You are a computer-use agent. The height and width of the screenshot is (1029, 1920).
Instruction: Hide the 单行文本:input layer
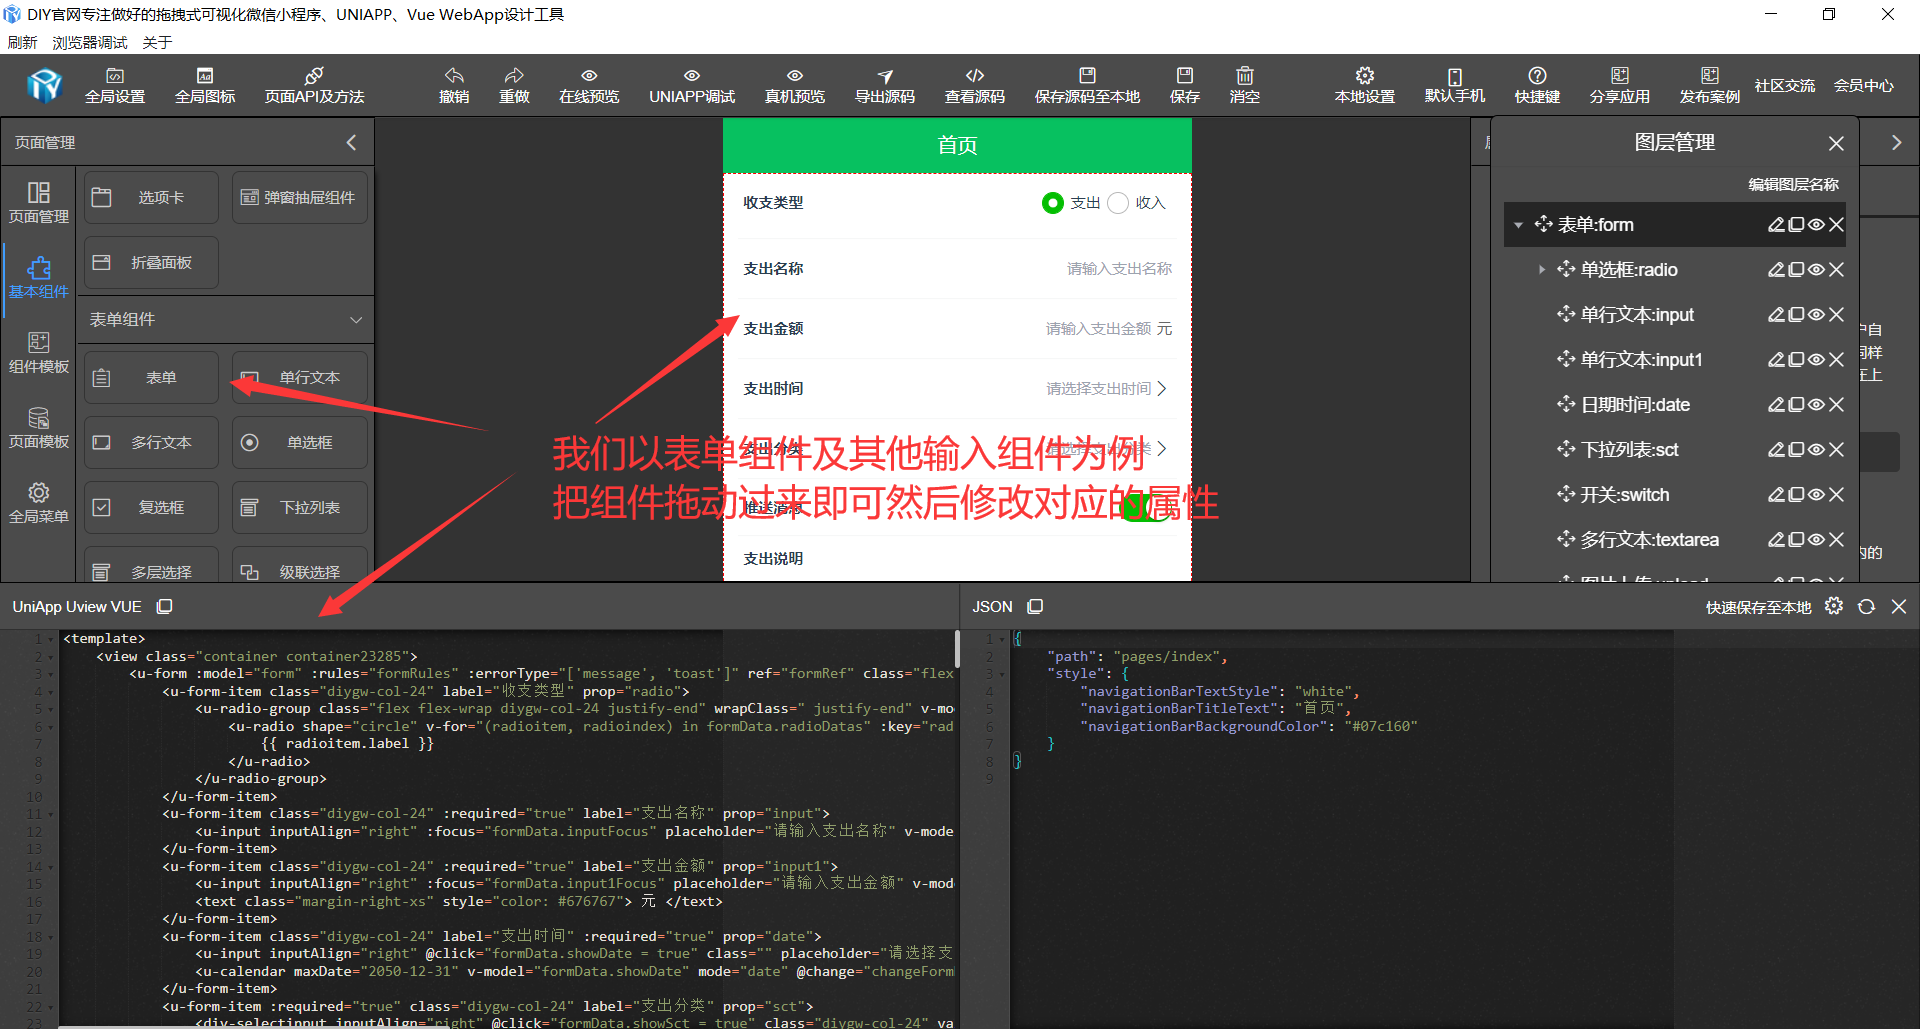1816,315
